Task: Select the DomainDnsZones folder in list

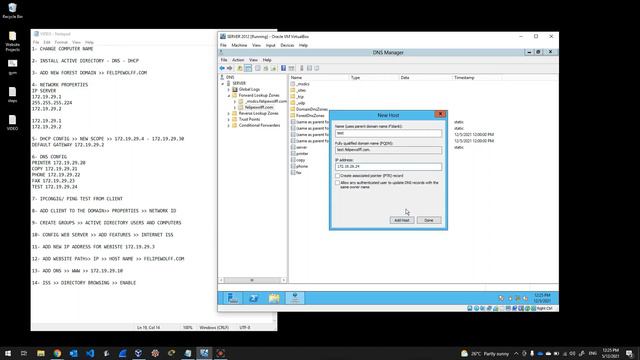Action: click(x=312, y=109)
